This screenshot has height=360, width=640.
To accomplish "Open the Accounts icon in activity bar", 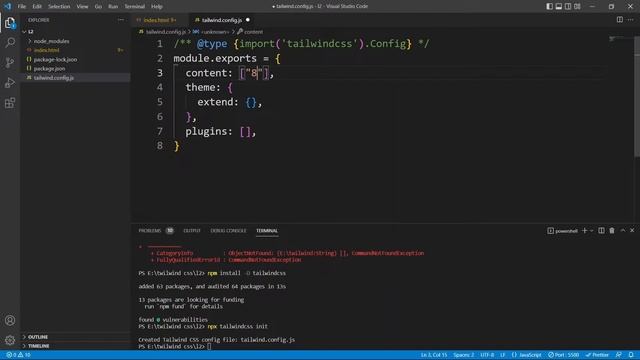I will tap(10, 320).
